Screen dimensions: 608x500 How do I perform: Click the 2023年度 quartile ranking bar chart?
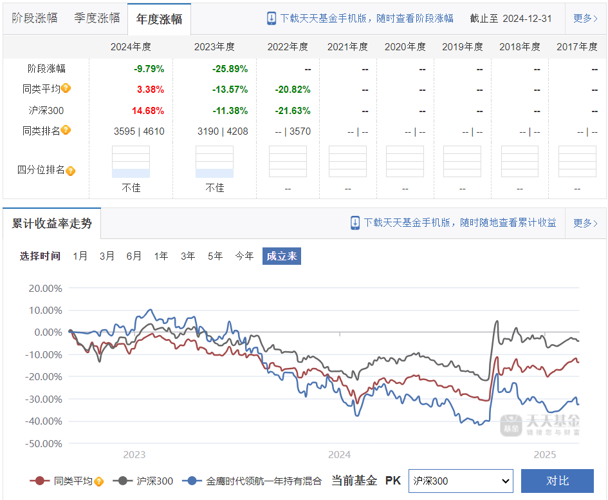(x=214, y=162)
